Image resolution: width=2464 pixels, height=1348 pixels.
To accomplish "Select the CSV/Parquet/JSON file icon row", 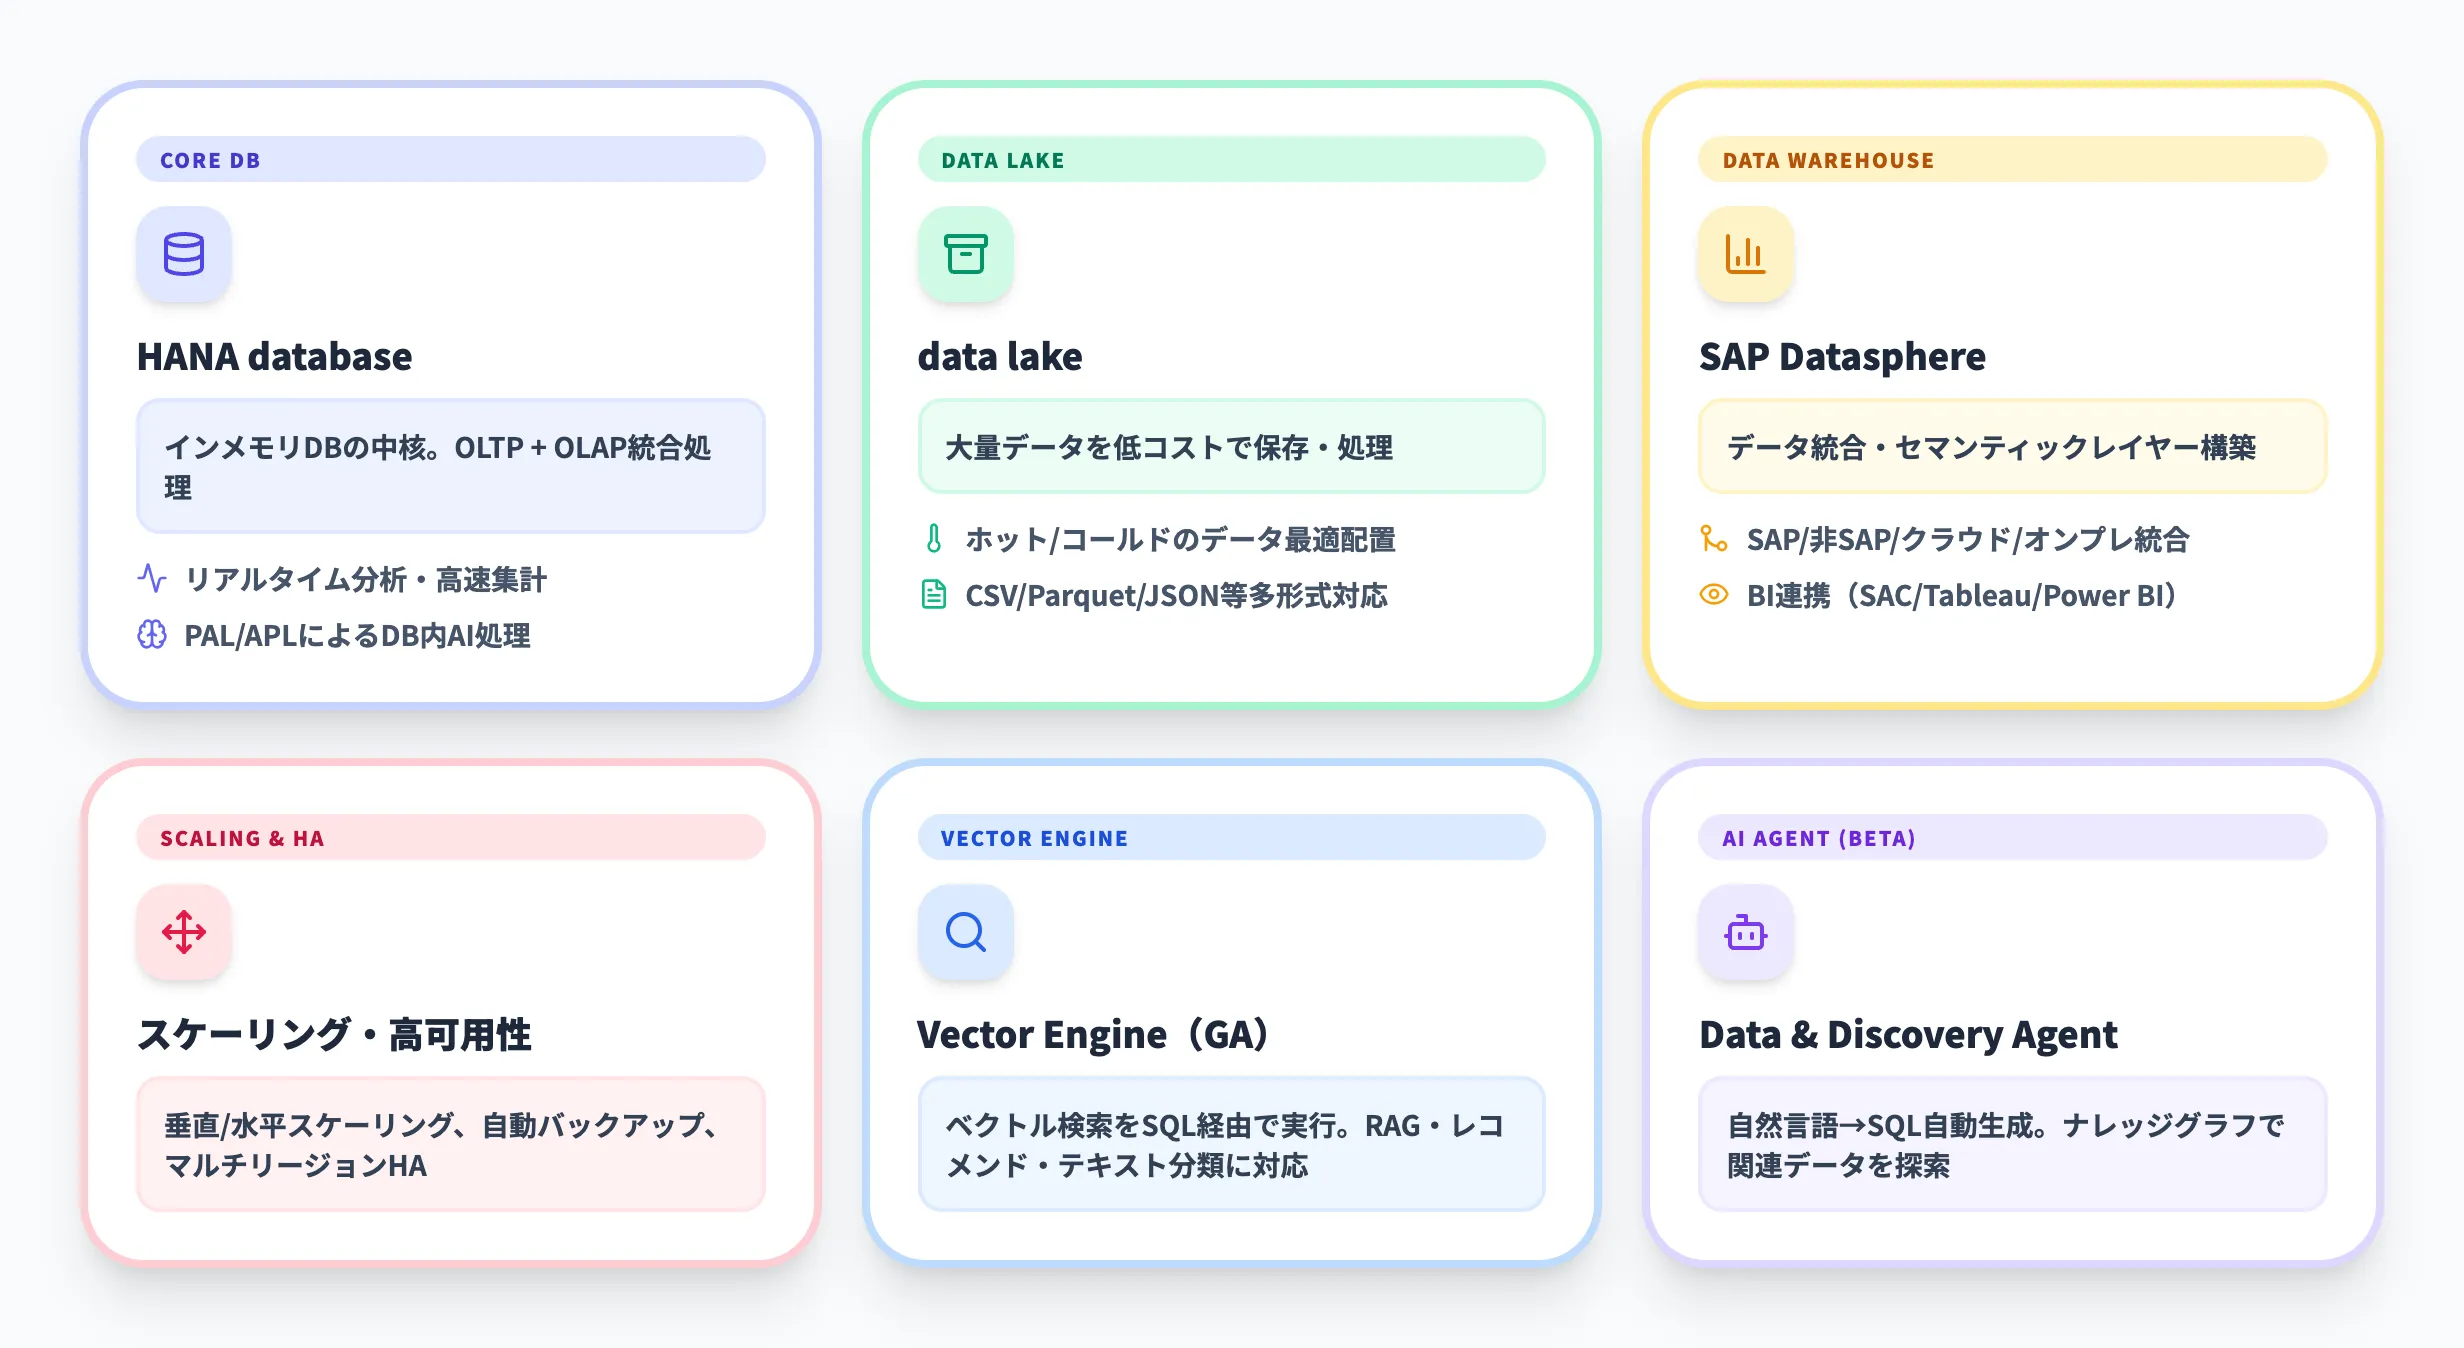I will coord(933,596).
